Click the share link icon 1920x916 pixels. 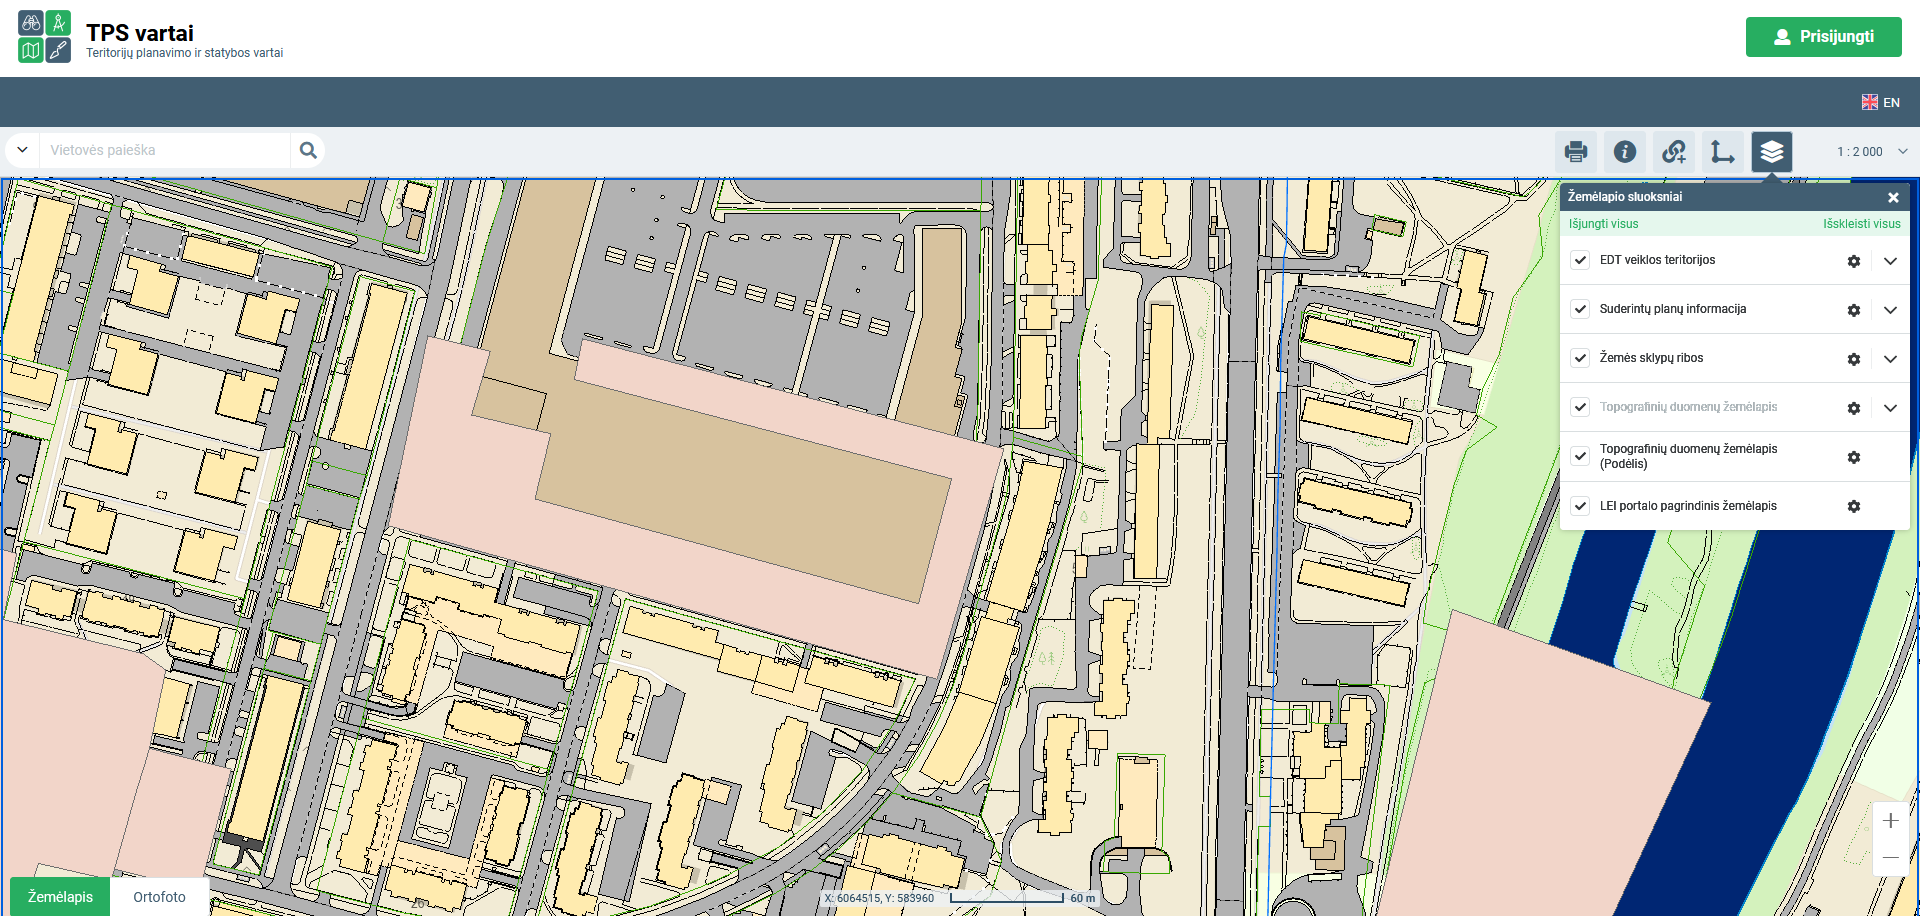click(x=1674, y=152)
